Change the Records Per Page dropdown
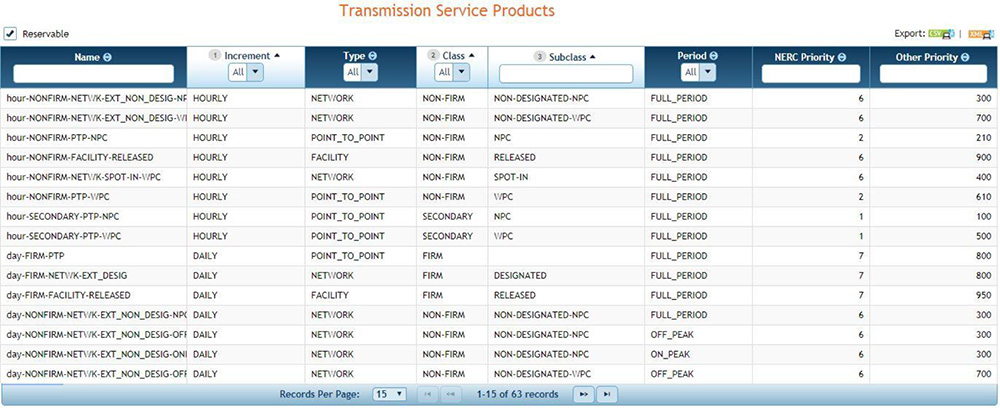1000x408 pixels. (389, 394)
